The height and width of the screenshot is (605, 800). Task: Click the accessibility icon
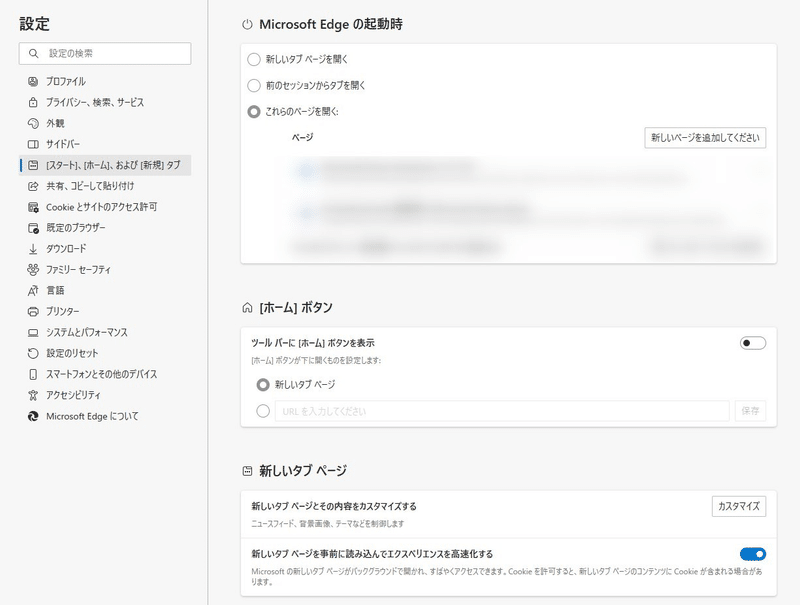[x=33, y=395]
